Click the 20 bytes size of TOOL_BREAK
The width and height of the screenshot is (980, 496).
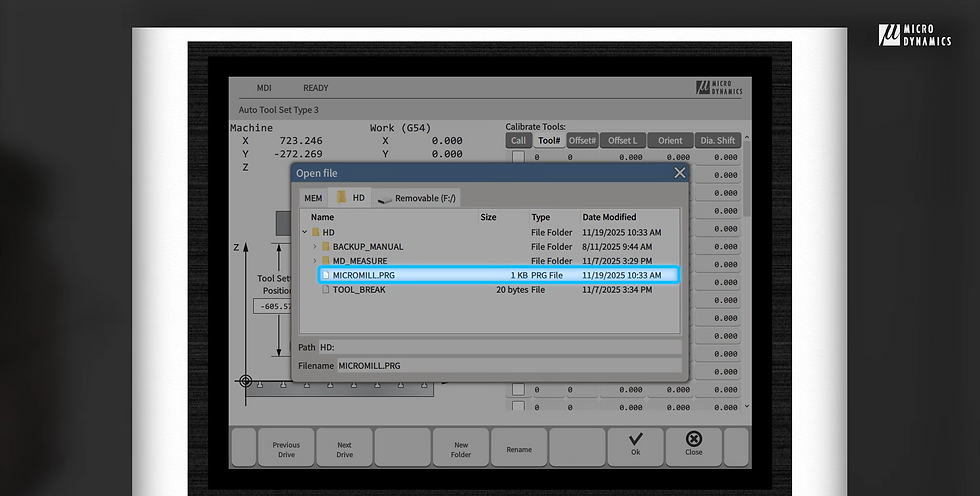tap(512, 289)
